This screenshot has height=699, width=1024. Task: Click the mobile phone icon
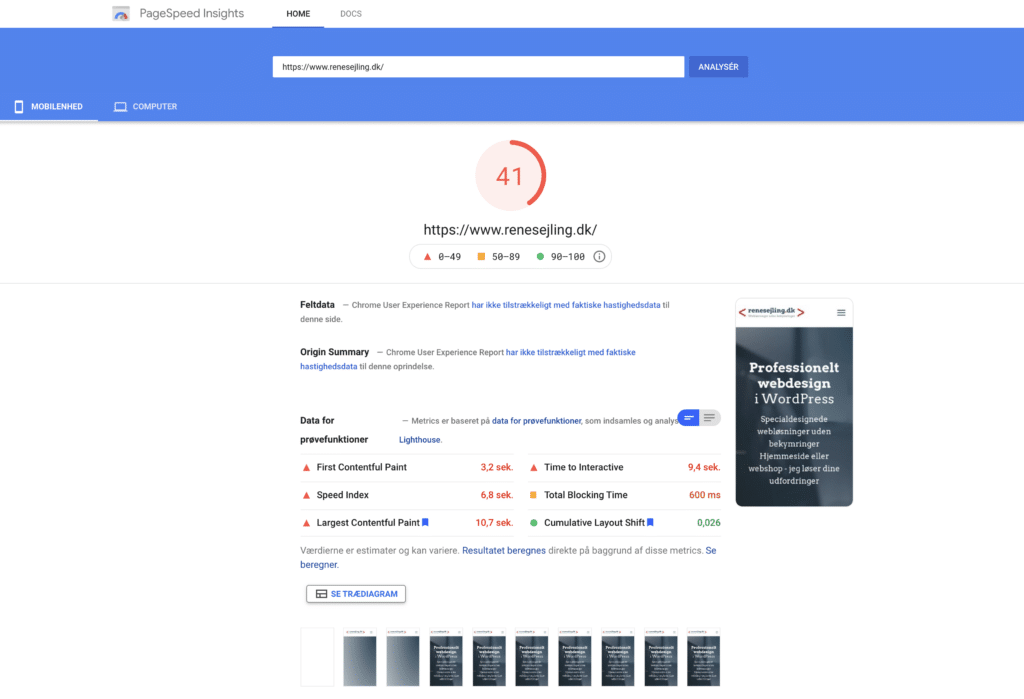click(x=19, y=106)
